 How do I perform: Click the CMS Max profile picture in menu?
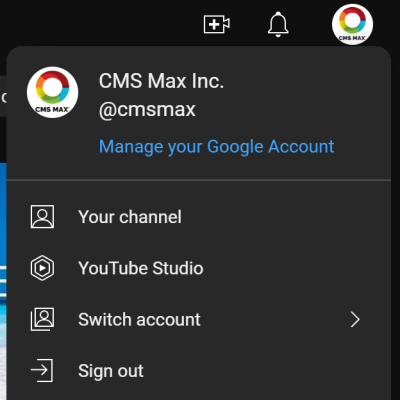tap(53, 92)
